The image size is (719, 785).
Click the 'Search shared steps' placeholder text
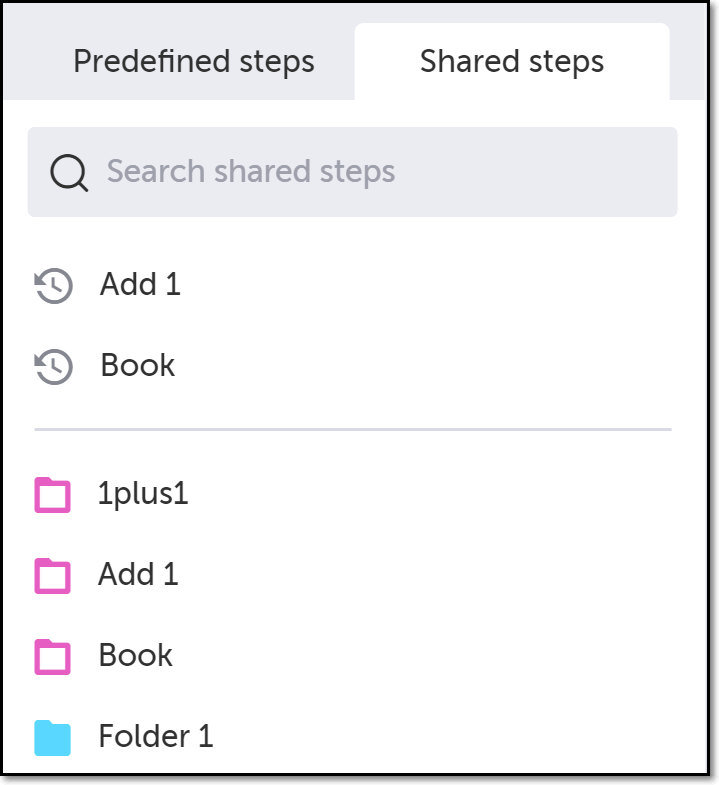tap(251, 172)
